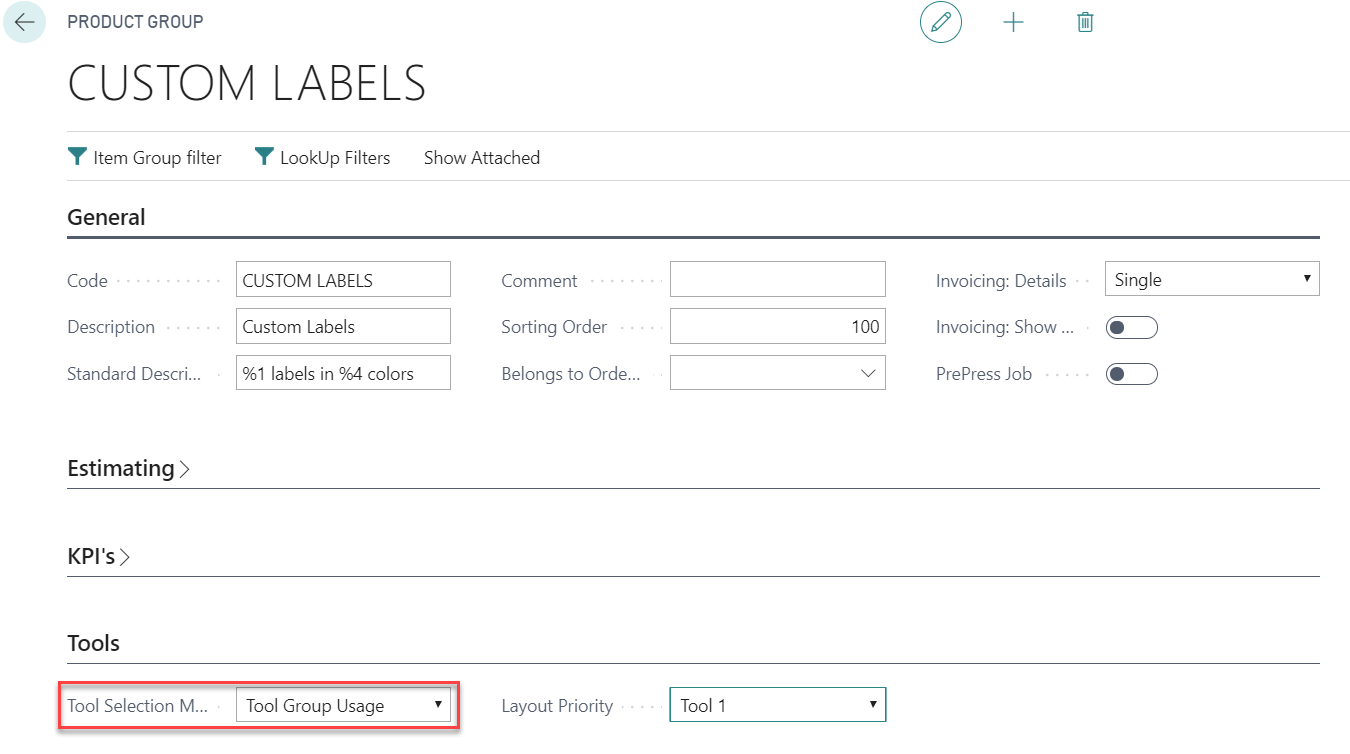The image size is (1350, 754).
Task: Select the Standard Description text box
Action: tap(342, 372)
